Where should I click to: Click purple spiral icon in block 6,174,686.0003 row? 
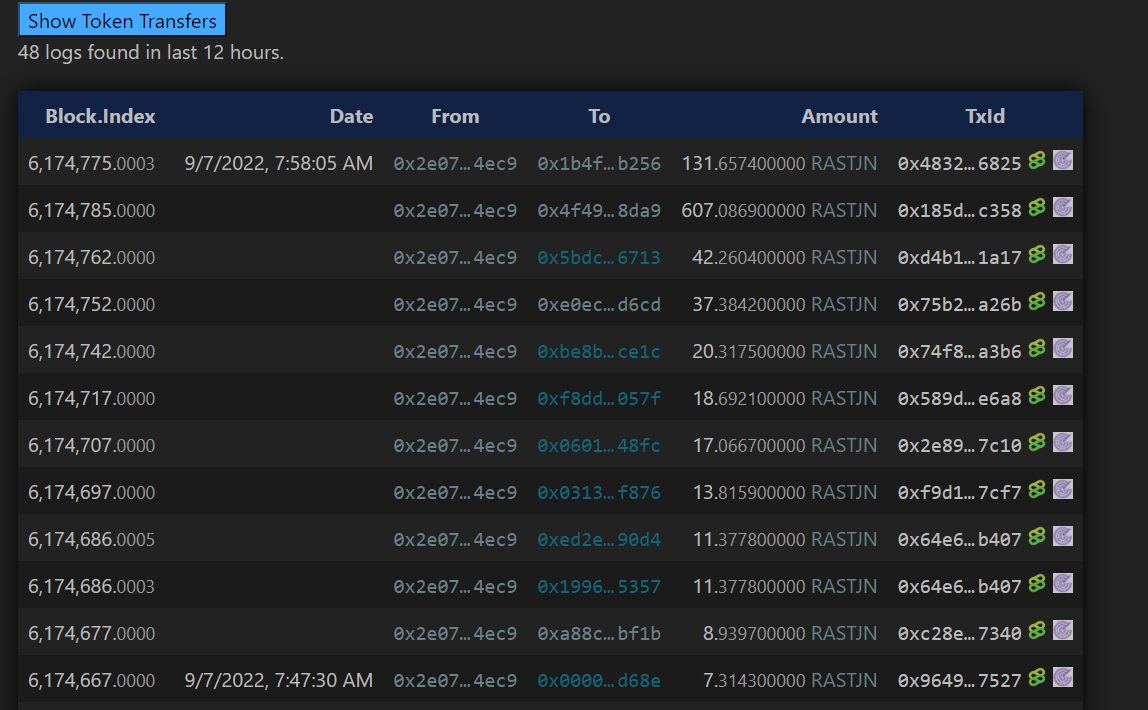[x=1063, y=583]
